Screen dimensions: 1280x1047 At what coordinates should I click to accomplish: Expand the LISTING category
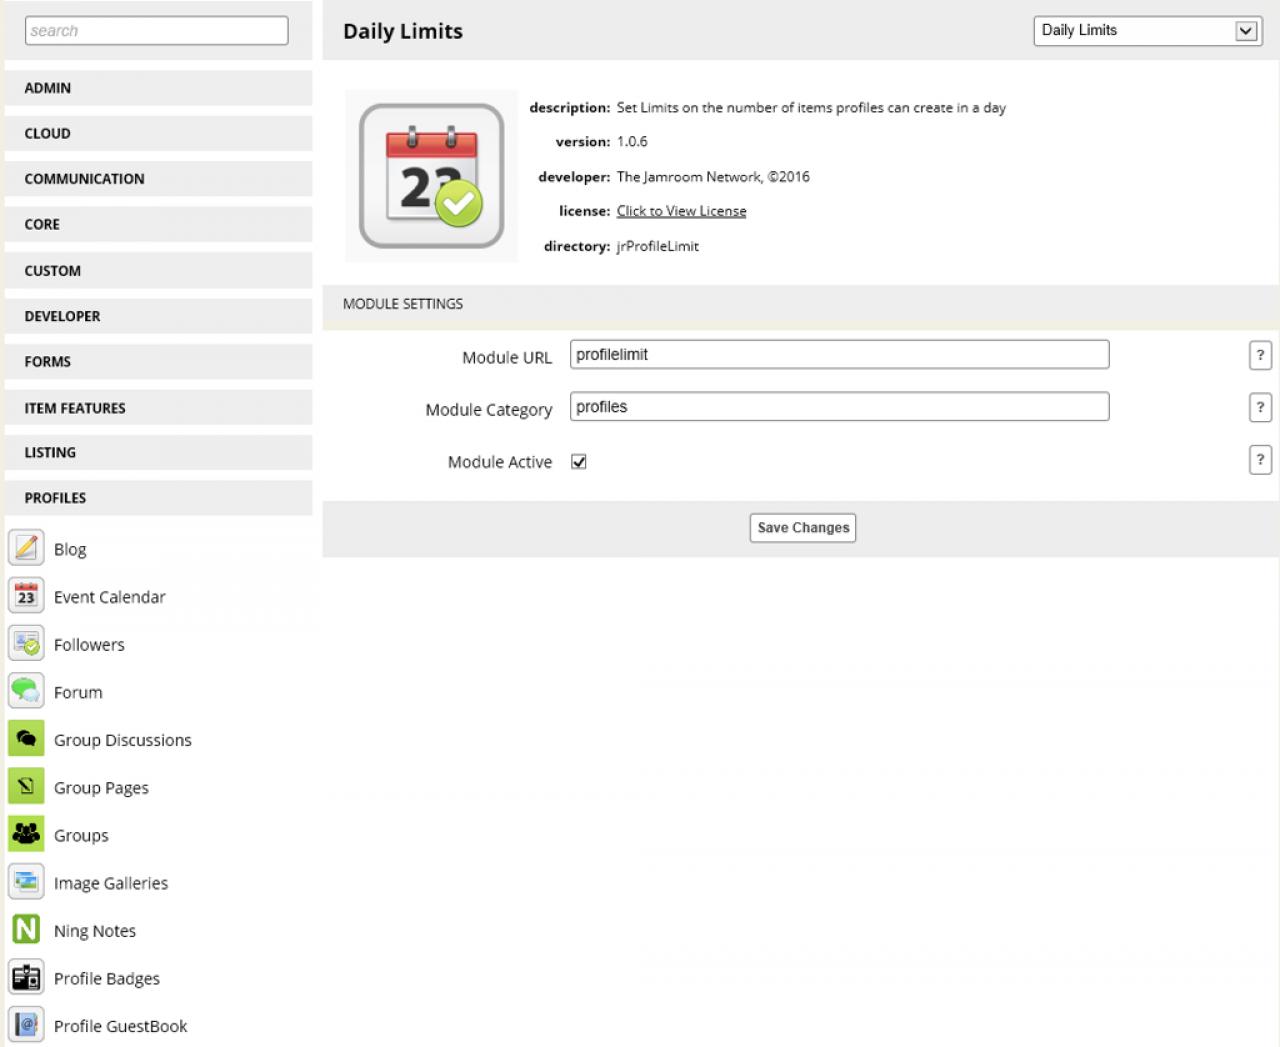tap(158, 452)
